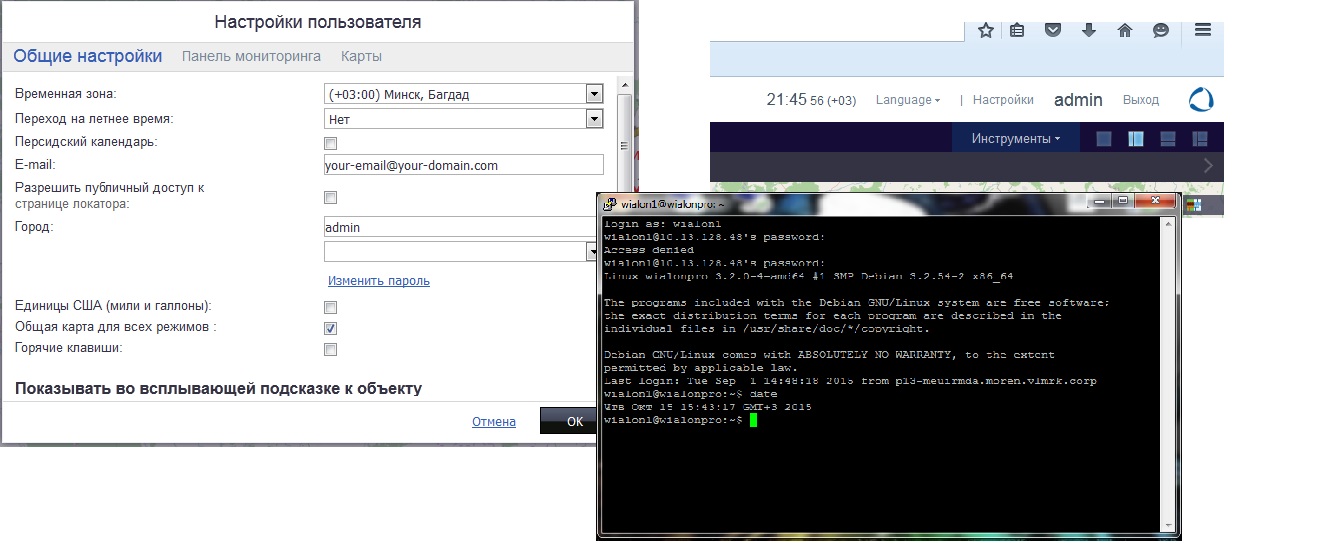
Task: Open the bookmarks list icon
Action: point(1017,30)
